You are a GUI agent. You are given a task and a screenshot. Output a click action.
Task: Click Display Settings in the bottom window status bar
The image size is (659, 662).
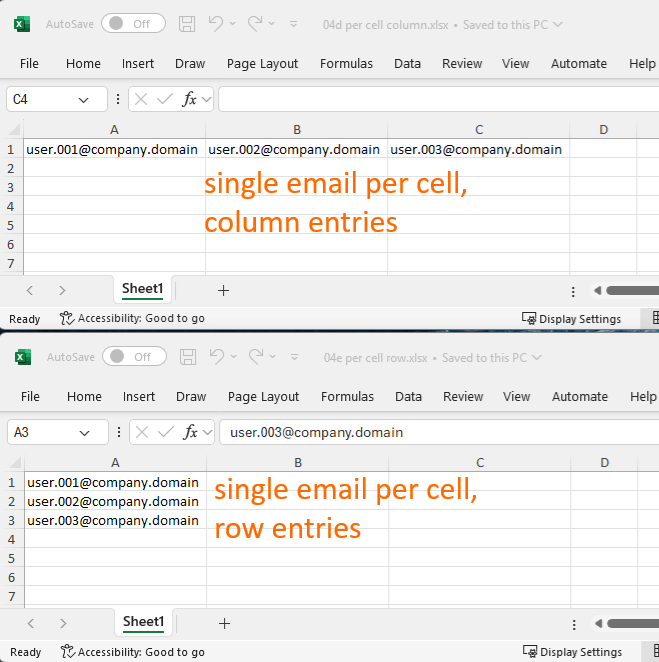(572, 652)
